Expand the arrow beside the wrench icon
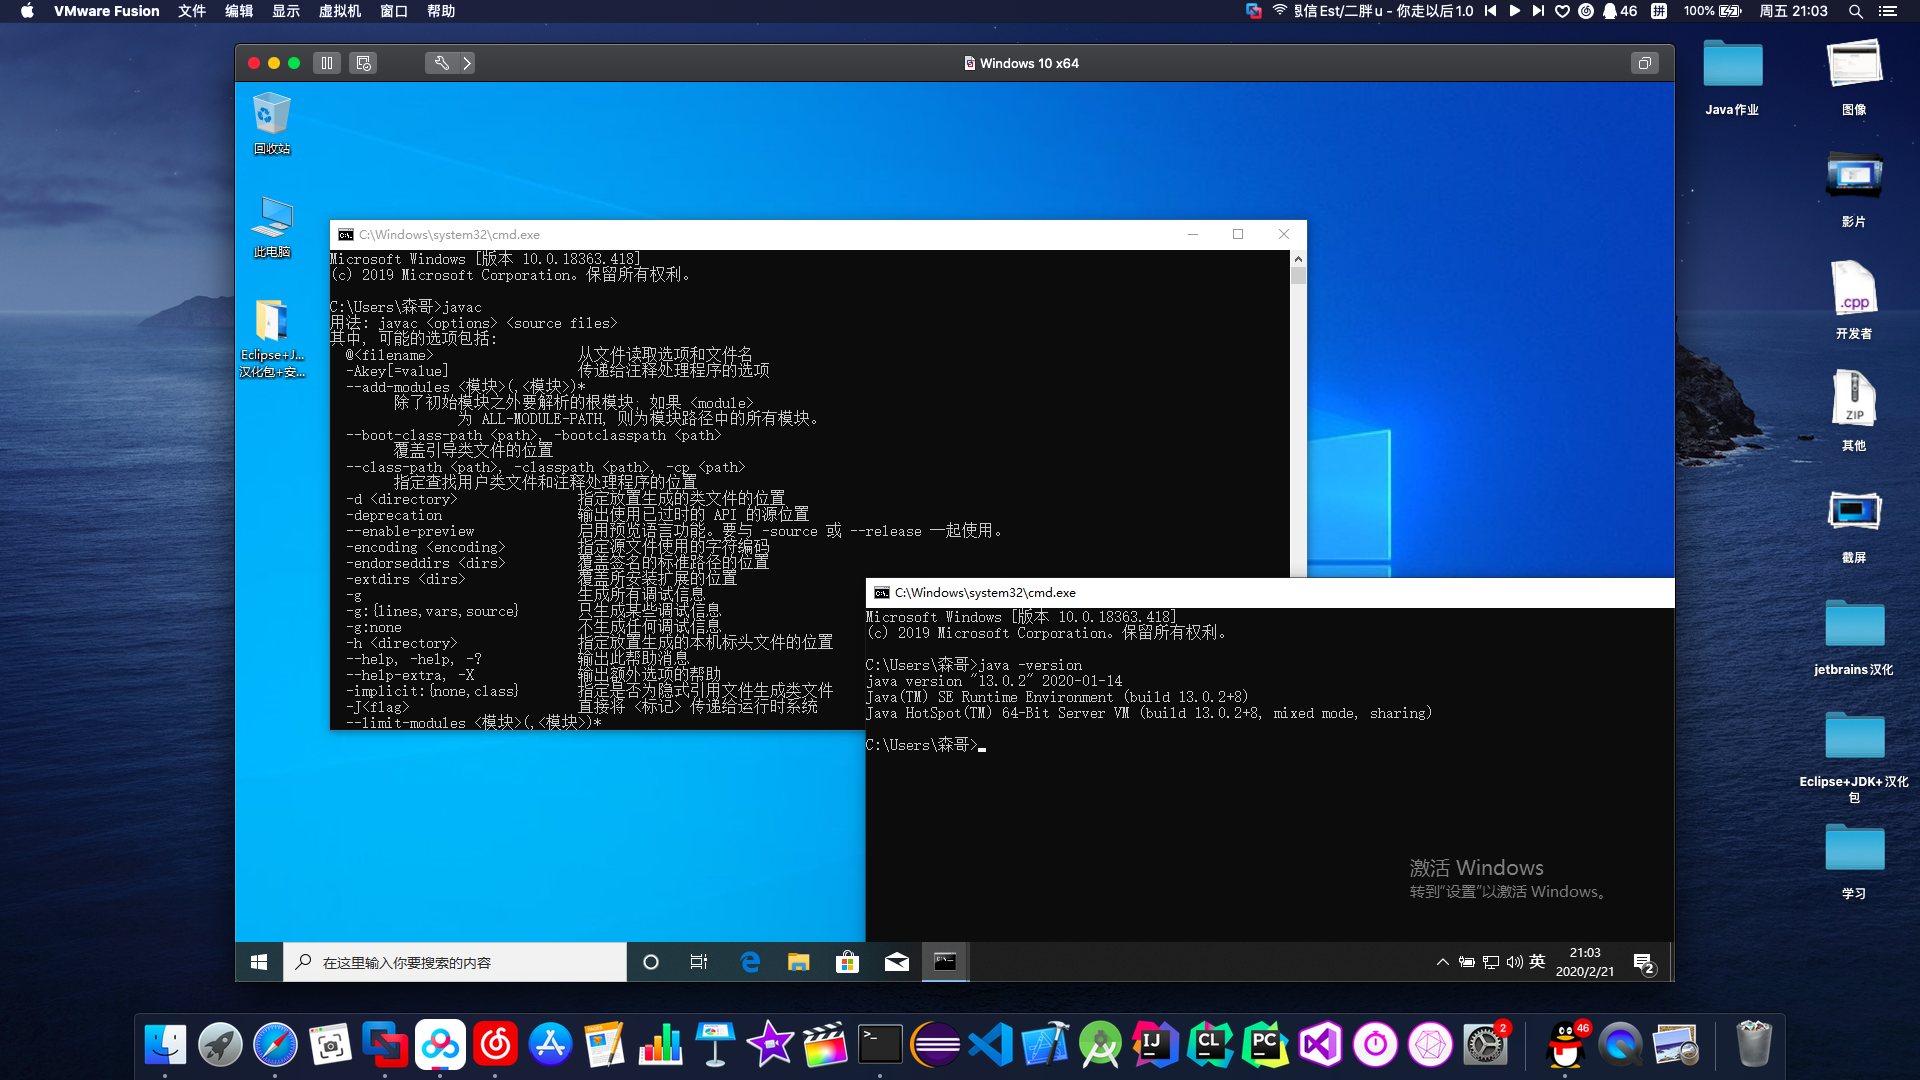Viewport: 1920px width, 1080px height. tap(467, 63)
